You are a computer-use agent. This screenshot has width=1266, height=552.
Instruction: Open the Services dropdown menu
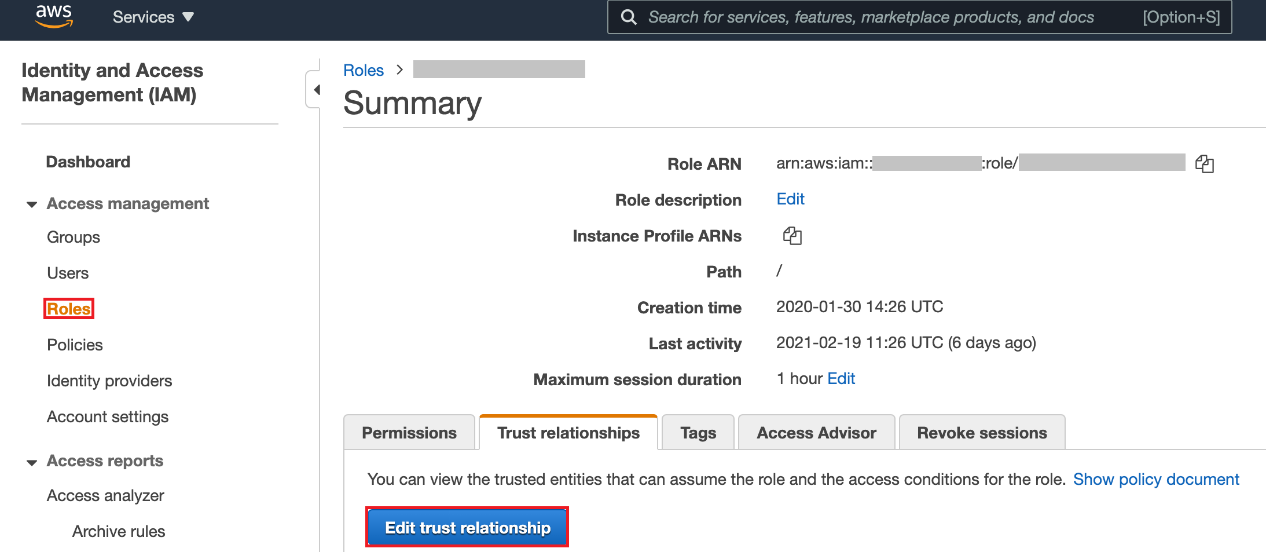(x=153, y=17)
